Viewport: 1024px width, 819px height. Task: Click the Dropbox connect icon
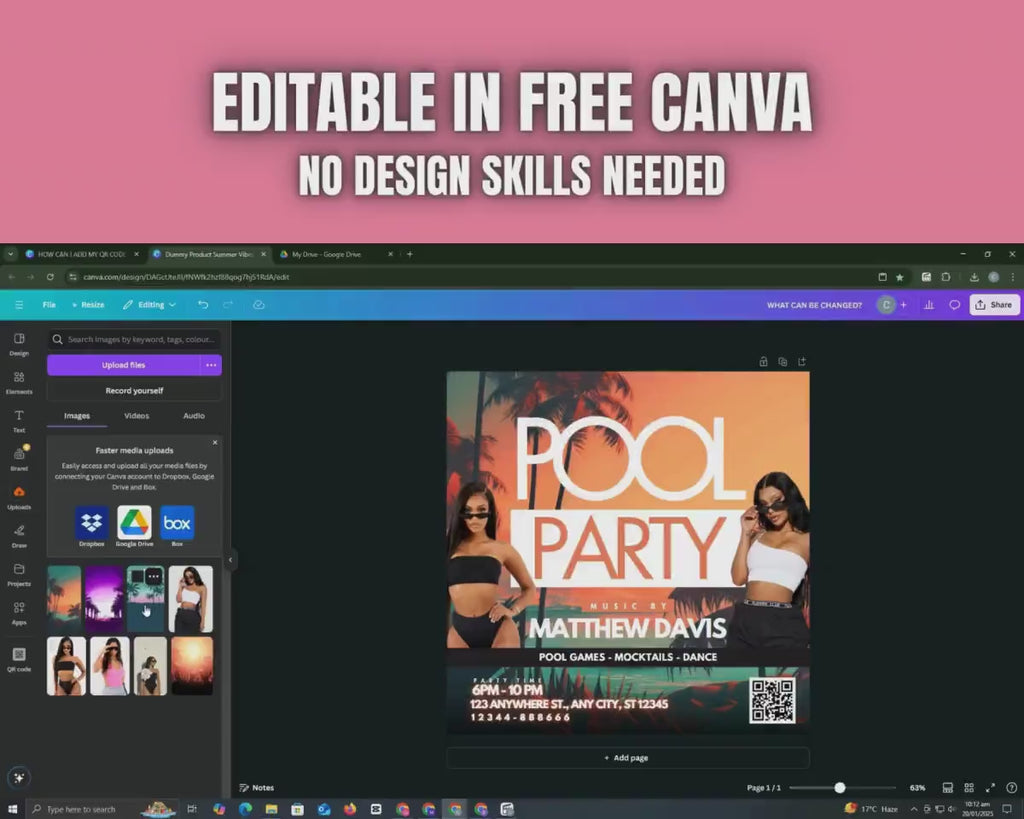pyautogui.click(x=91, y=522)
